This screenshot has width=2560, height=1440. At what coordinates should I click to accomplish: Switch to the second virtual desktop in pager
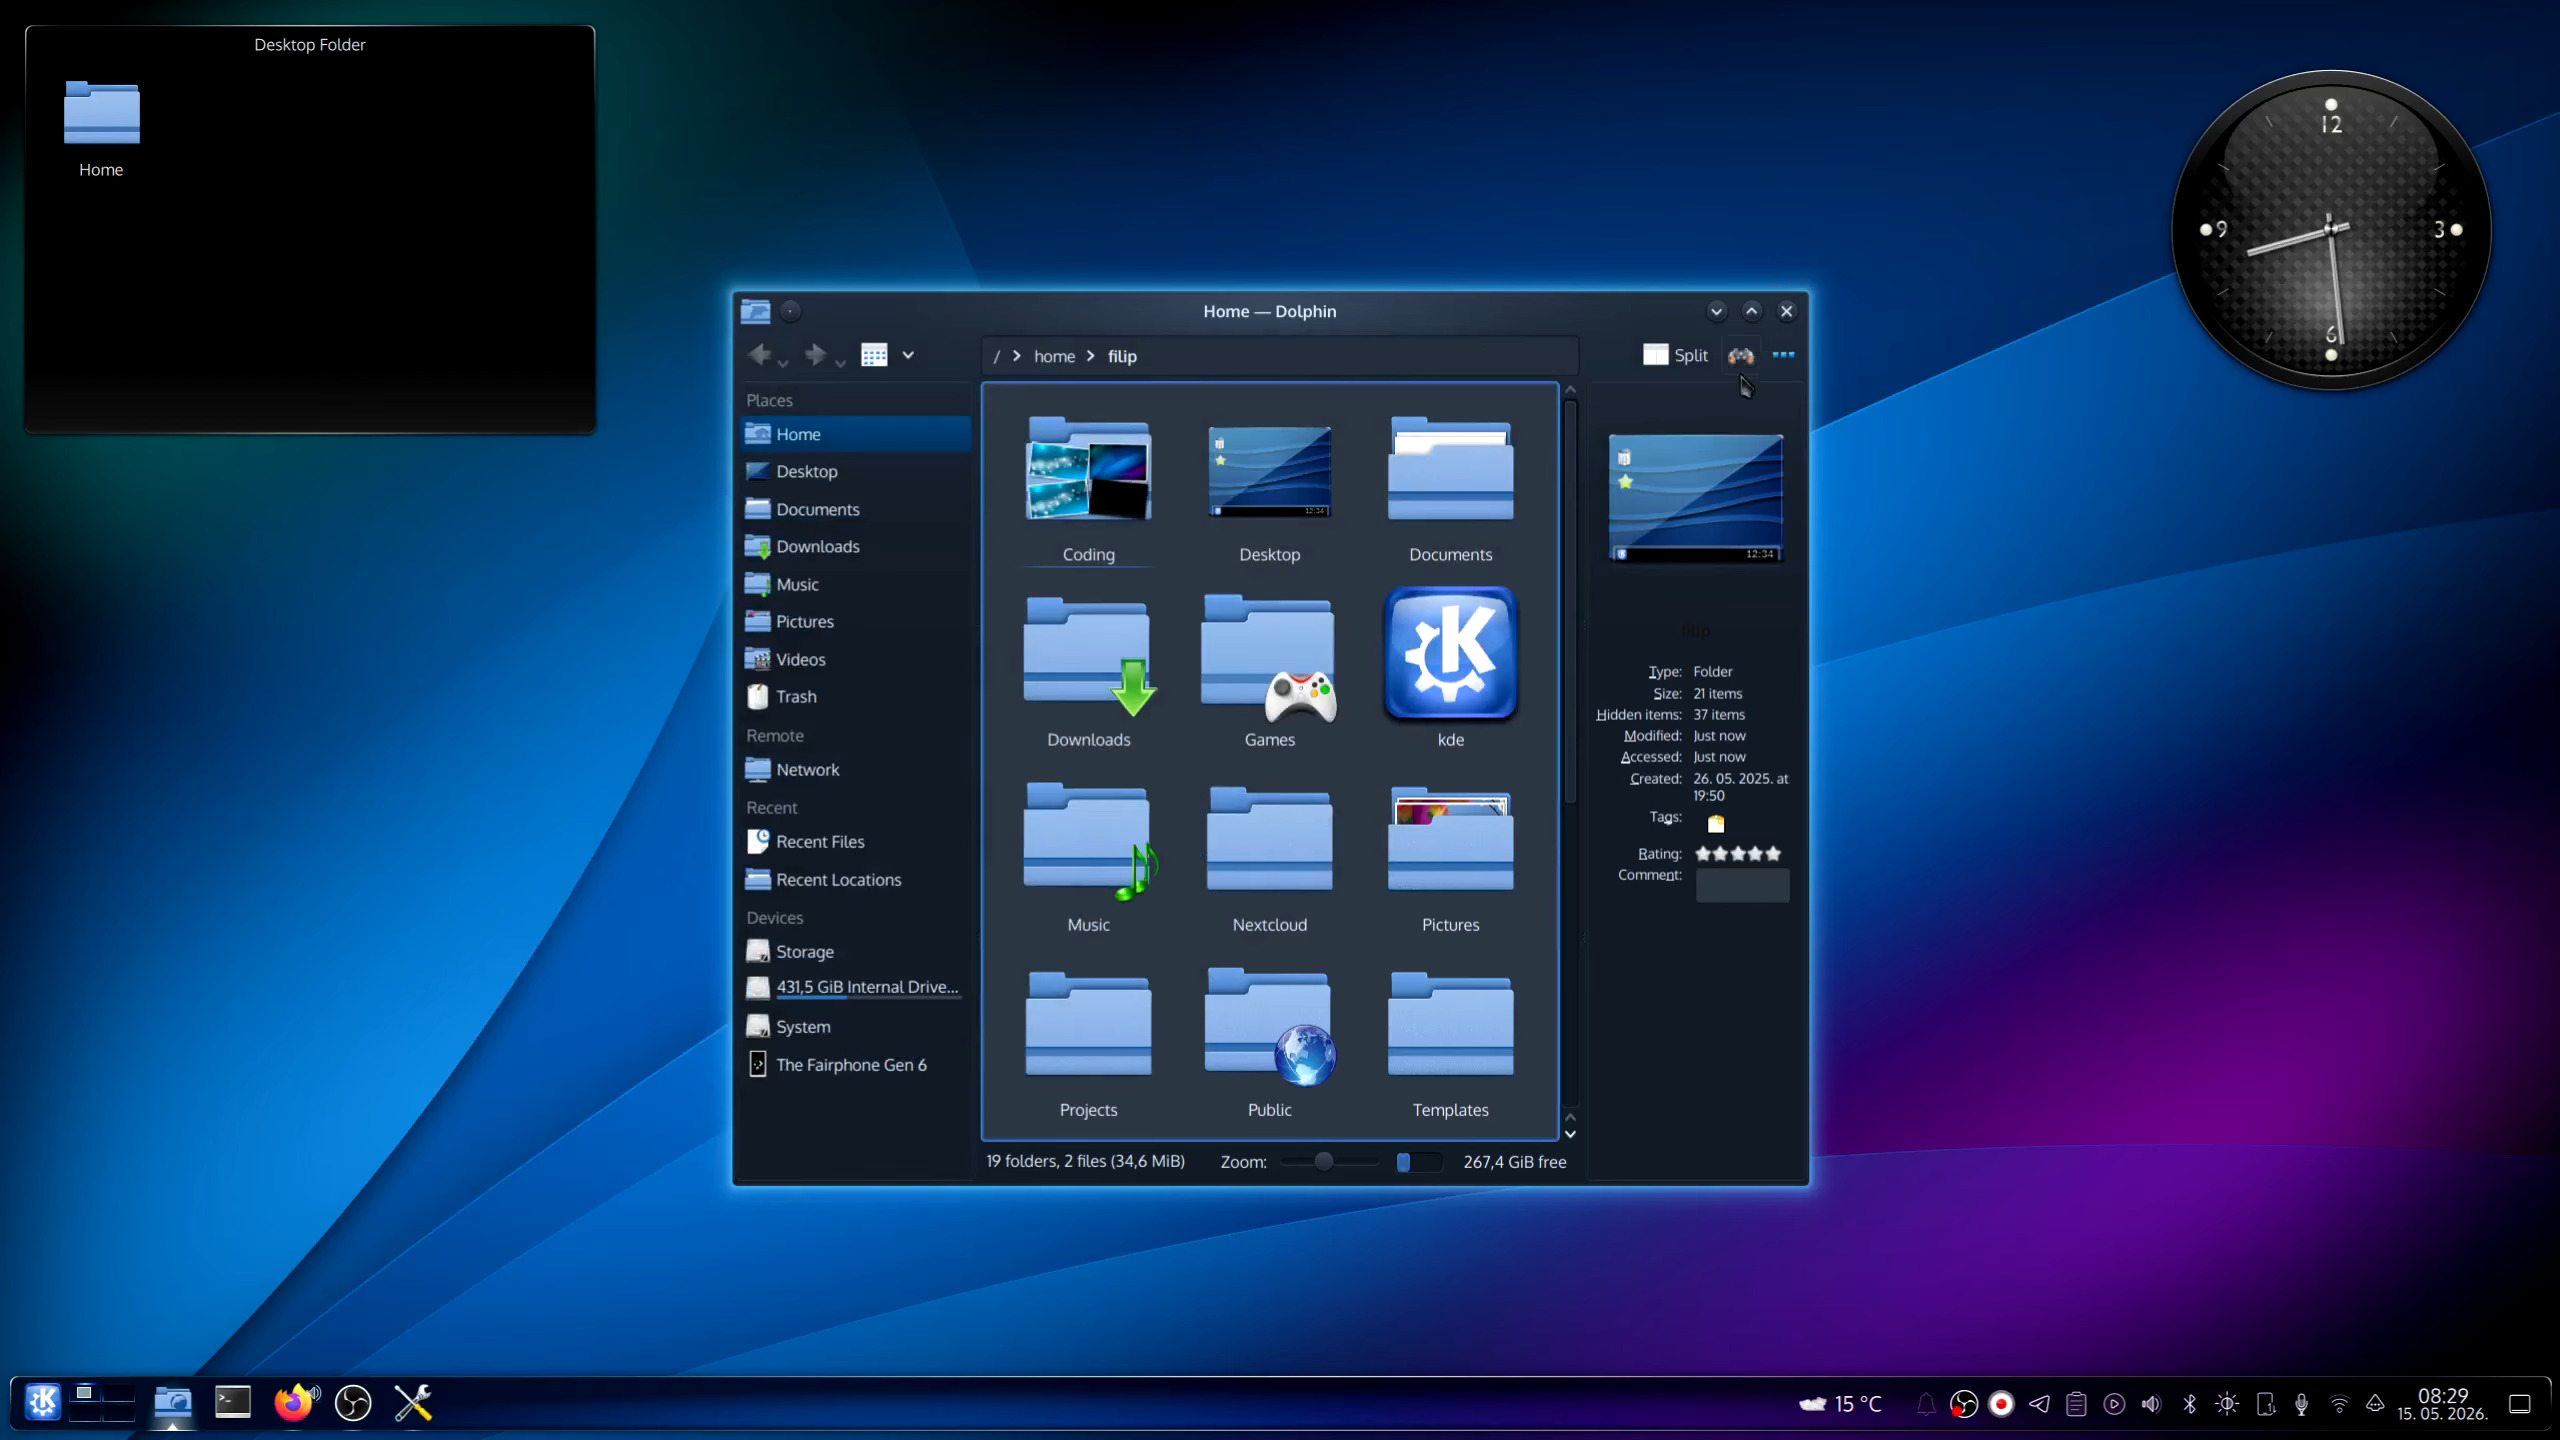click(x=119, y=1392)
